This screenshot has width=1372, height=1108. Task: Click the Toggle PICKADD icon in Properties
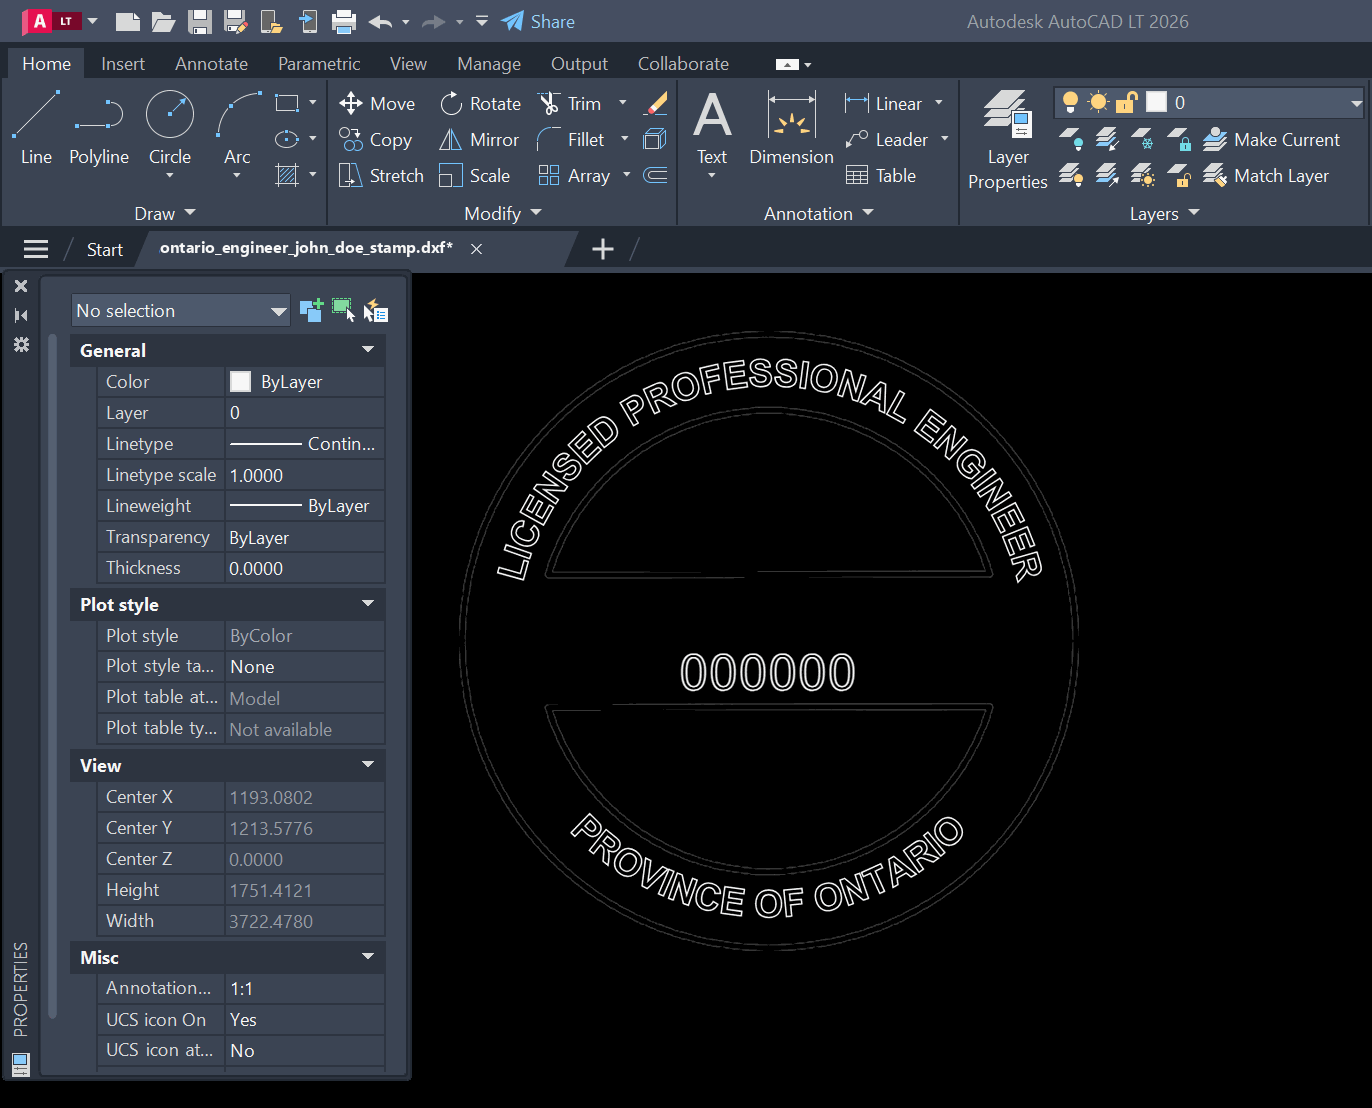coord(311,311)
